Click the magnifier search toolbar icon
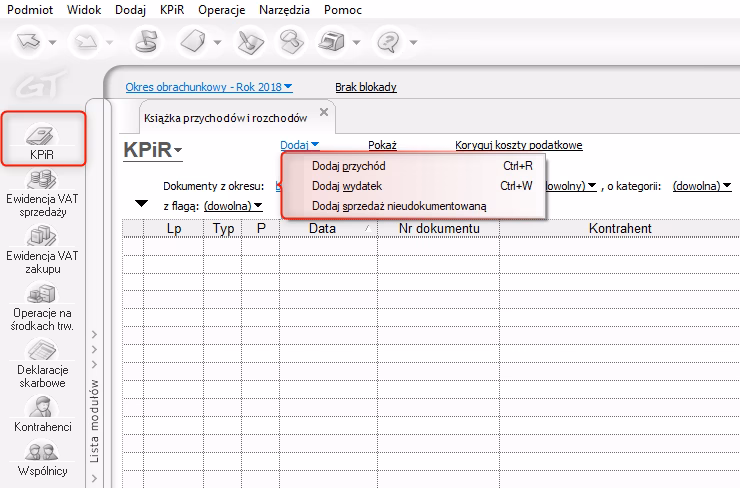Viewport: 740px width, 488px height. [290, 42]
